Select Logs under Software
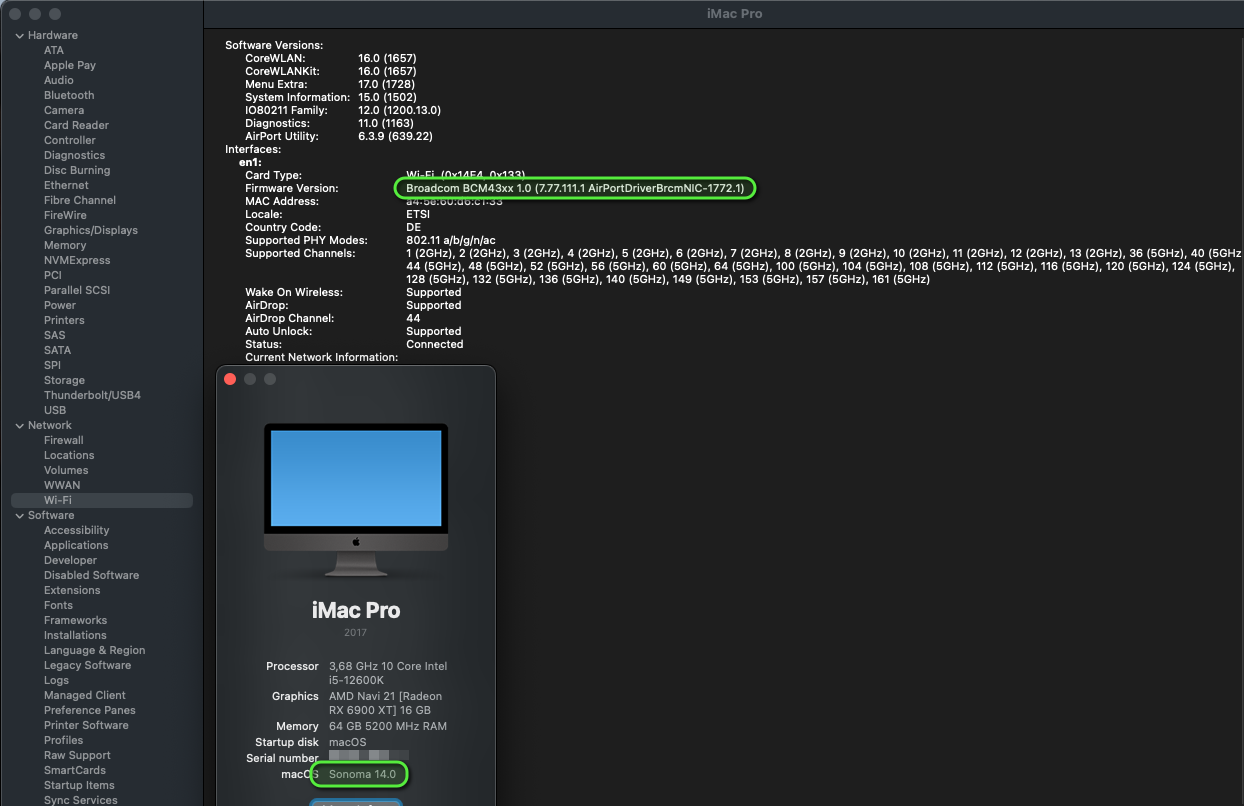Viewport: 1244px width, 806px height. point(56,680)
